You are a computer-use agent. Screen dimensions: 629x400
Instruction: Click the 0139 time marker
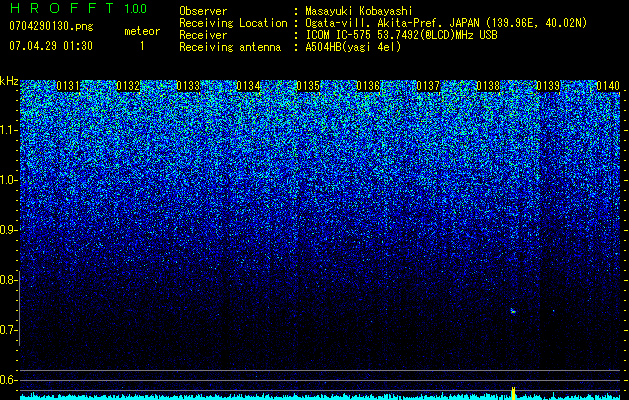(x=548, y=86)
